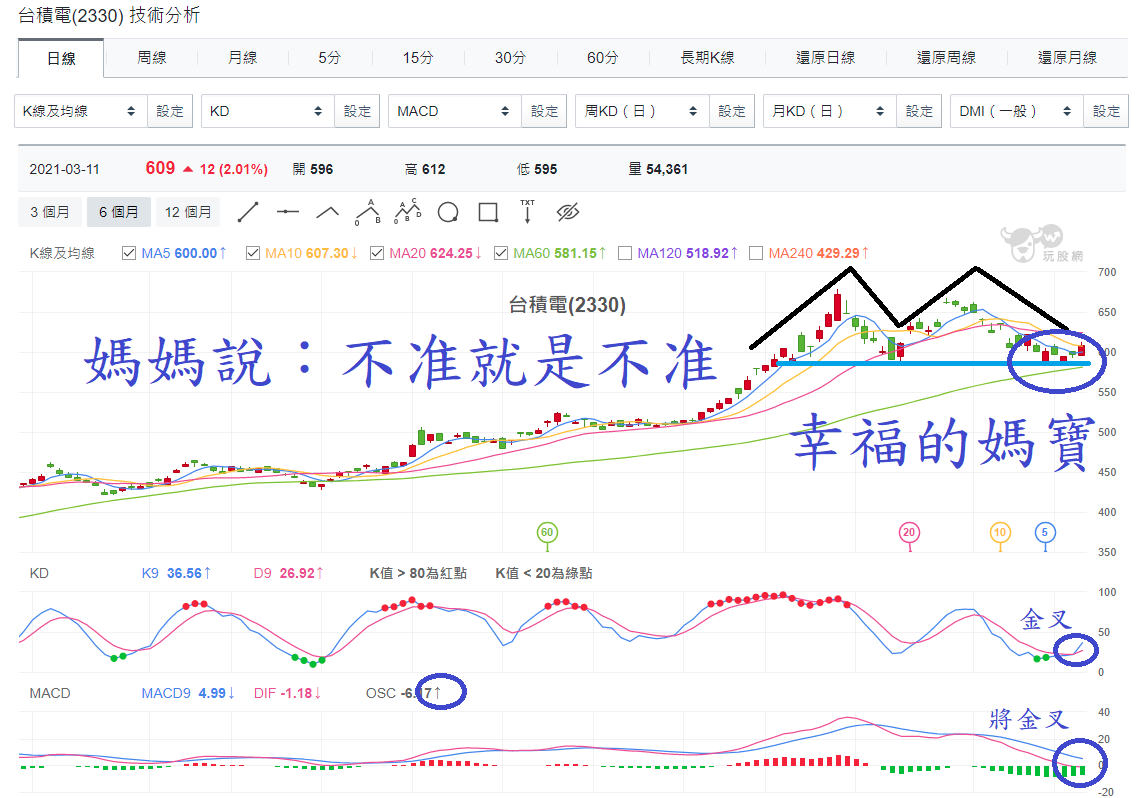
Task: Open the 周KD (日) dropdown
Action: click(642, 111)
